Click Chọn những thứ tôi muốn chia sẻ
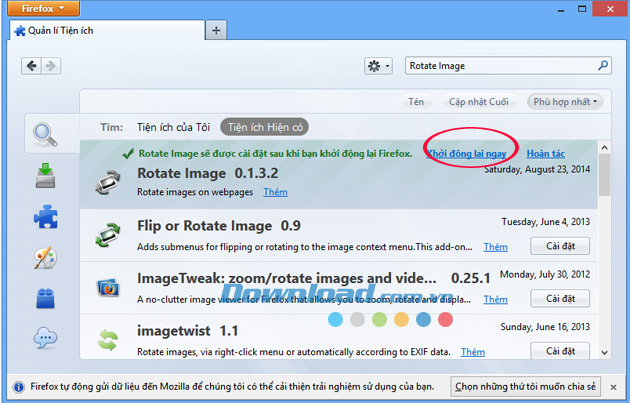 click(x=525, y=387)
